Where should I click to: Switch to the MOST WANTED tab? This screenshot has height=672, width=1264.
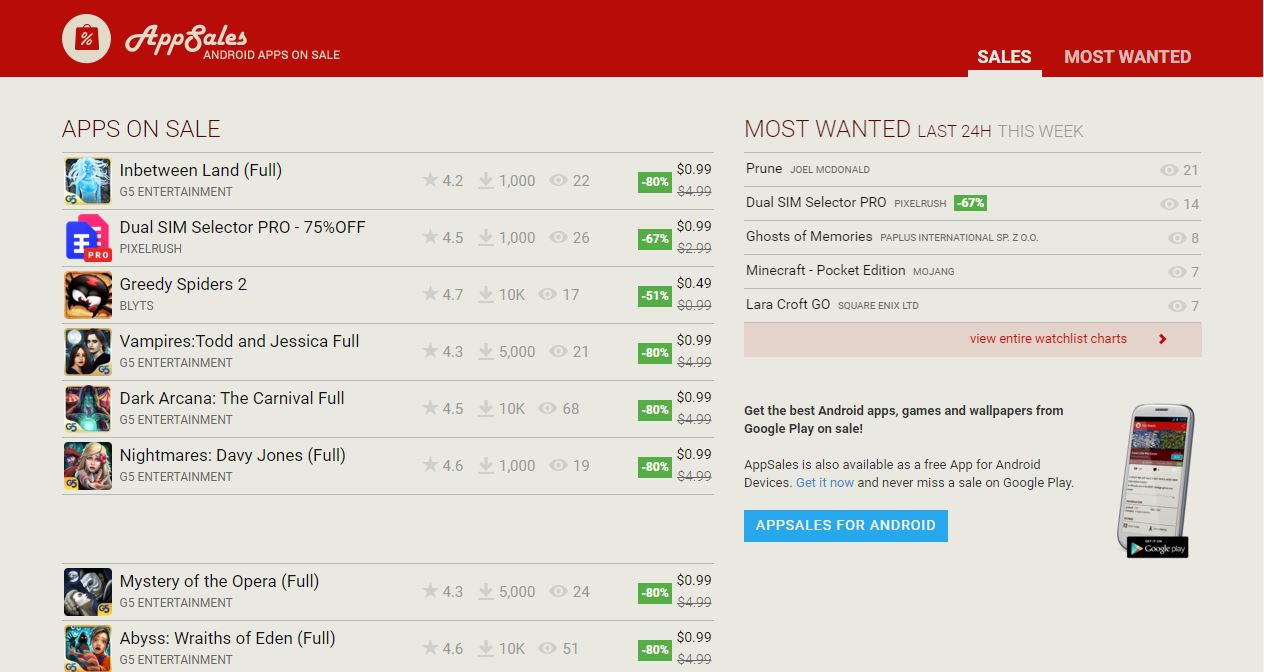[x=1127, y=57]
